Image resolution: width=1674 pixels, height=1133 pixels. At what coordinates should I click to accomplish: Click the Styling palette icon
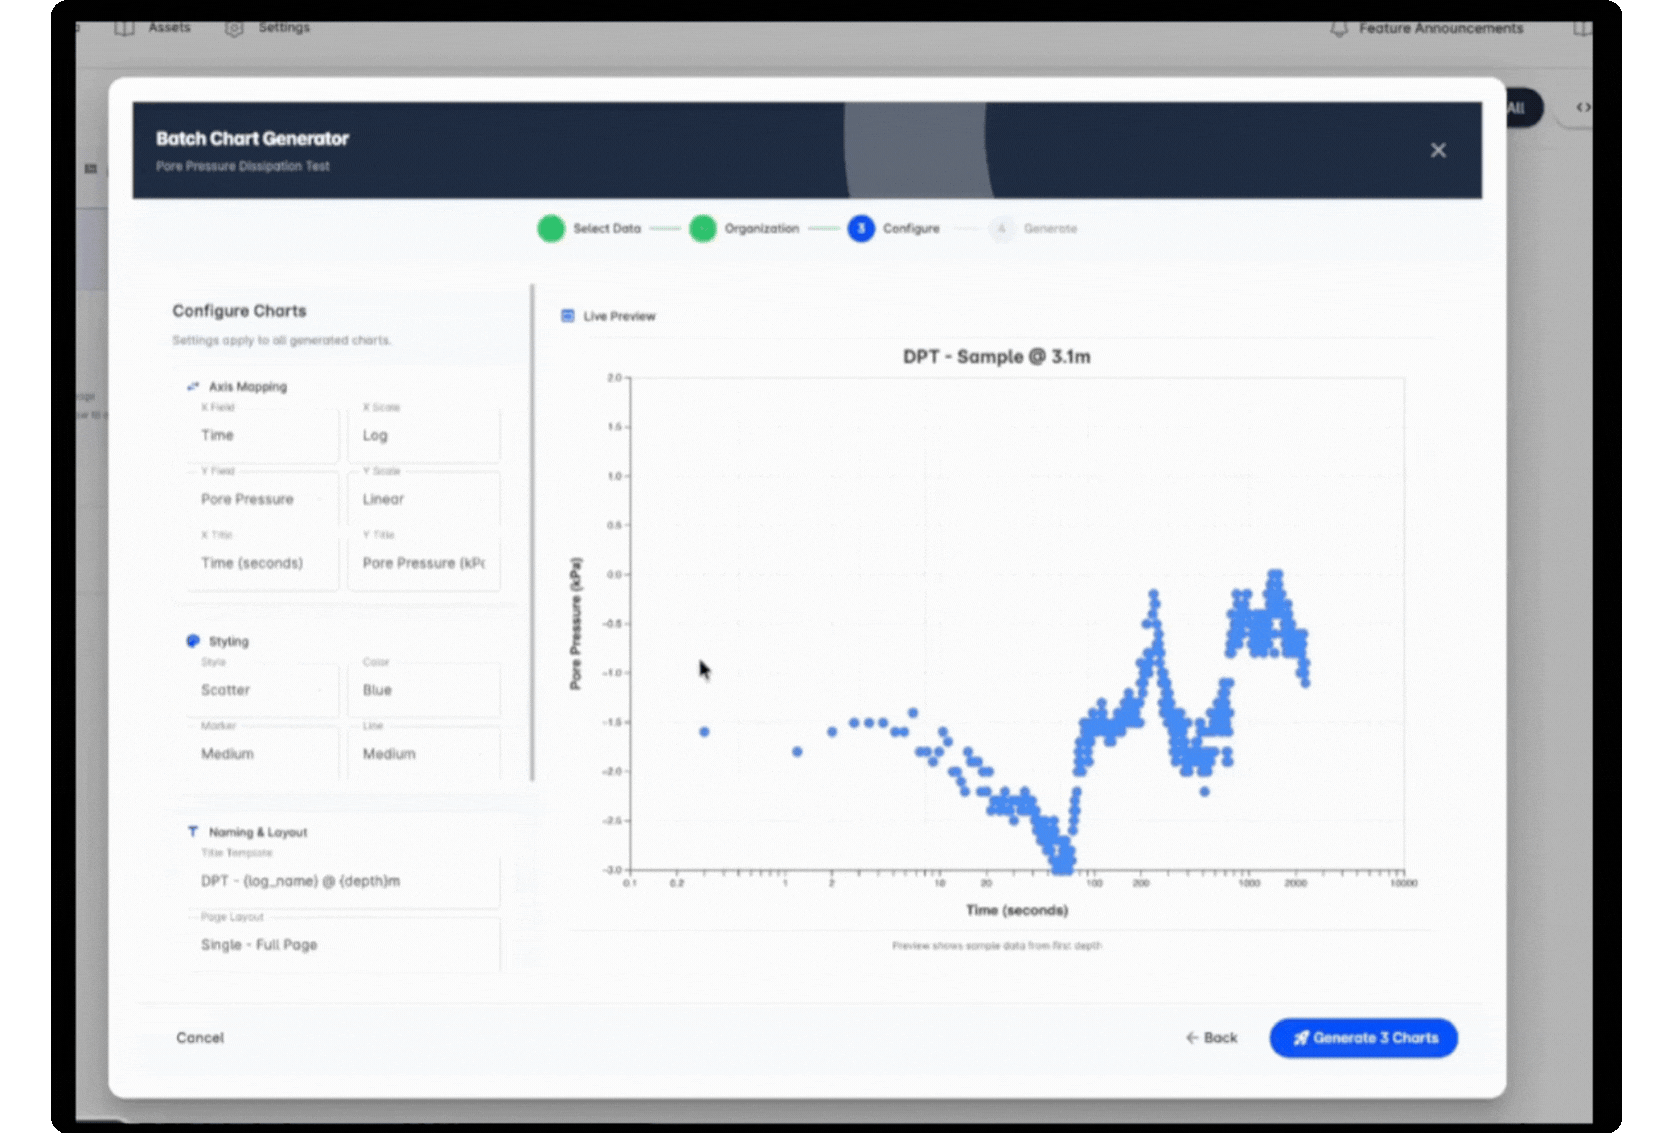click(x=192, y=640)
